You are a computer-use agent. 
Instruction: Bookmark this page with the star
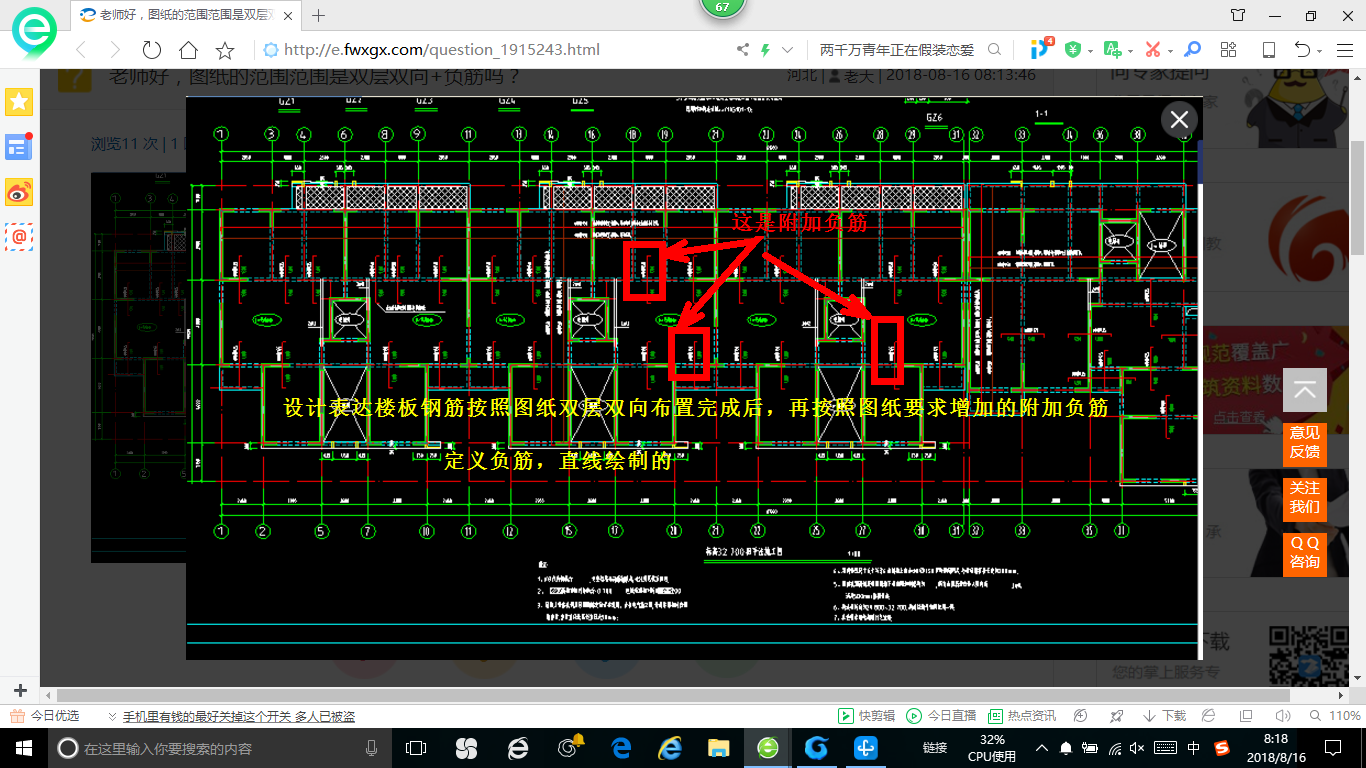click(x=225, y=50)
